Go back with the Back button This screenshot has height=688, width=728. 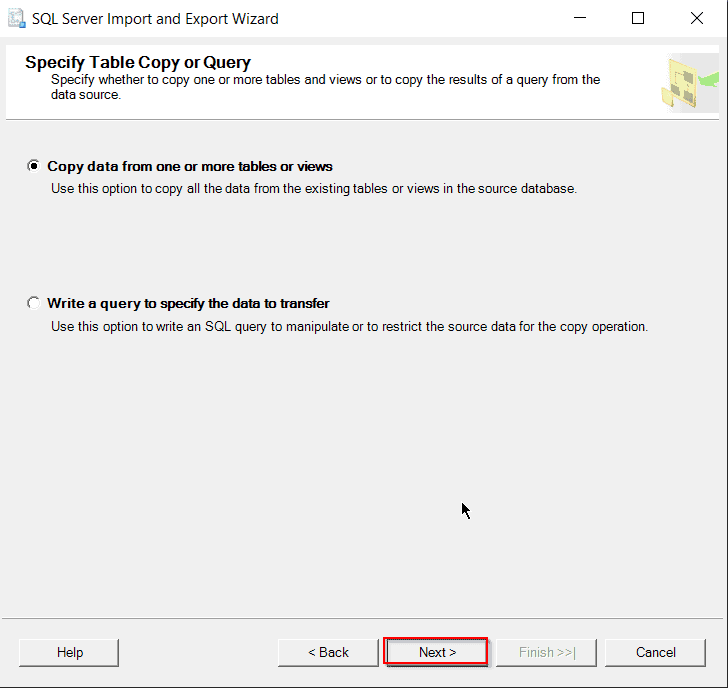328,652
